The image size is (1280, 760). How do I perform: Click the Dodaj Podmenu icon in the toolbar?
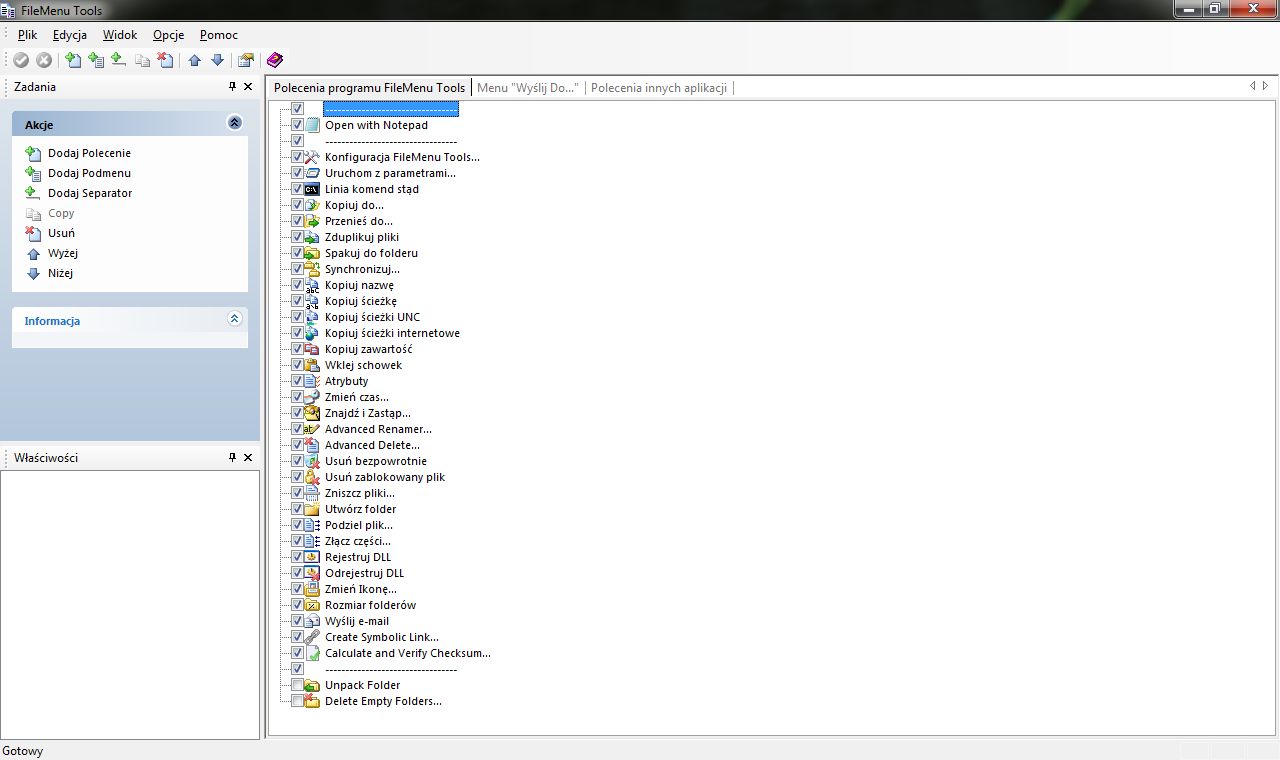pos(97,59)
